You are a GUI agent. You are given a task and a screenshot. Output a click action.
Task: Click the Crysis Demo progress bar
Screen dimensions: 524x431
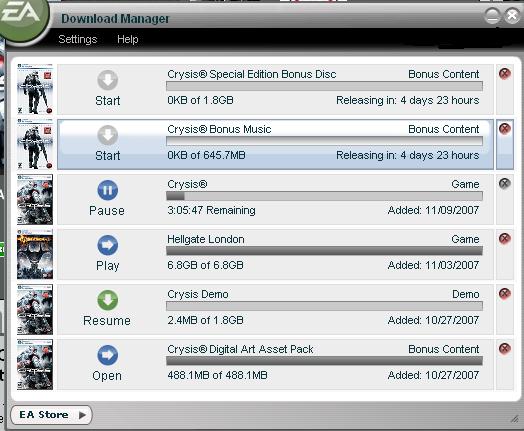[324, 306]
